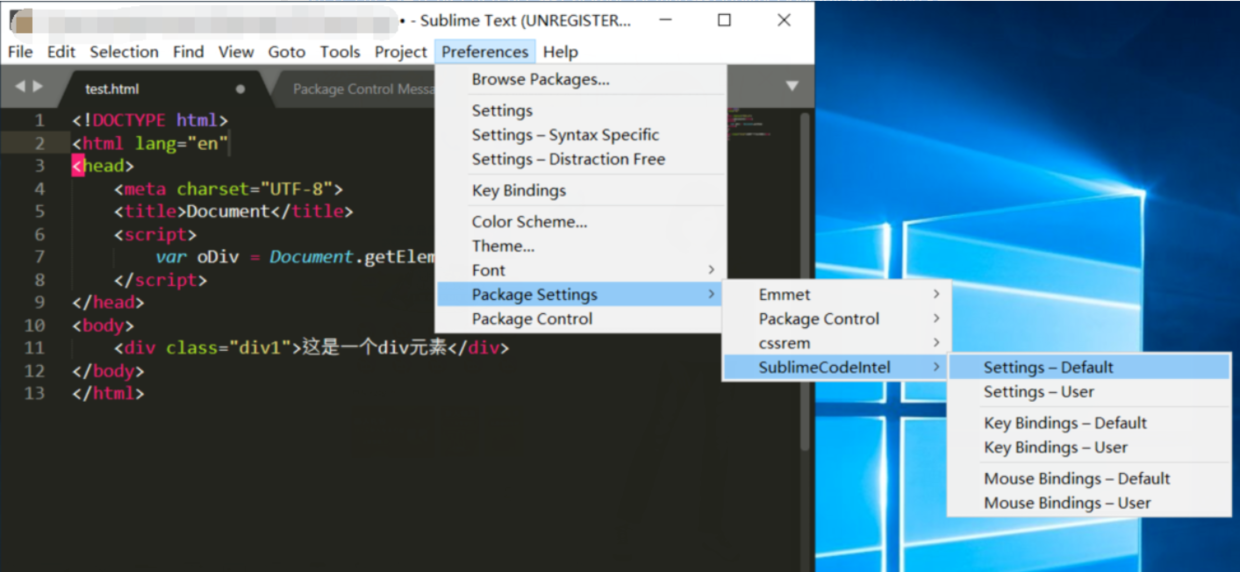
Task: Select SublimeCodeIntel package entry
Action: point(836,367)
